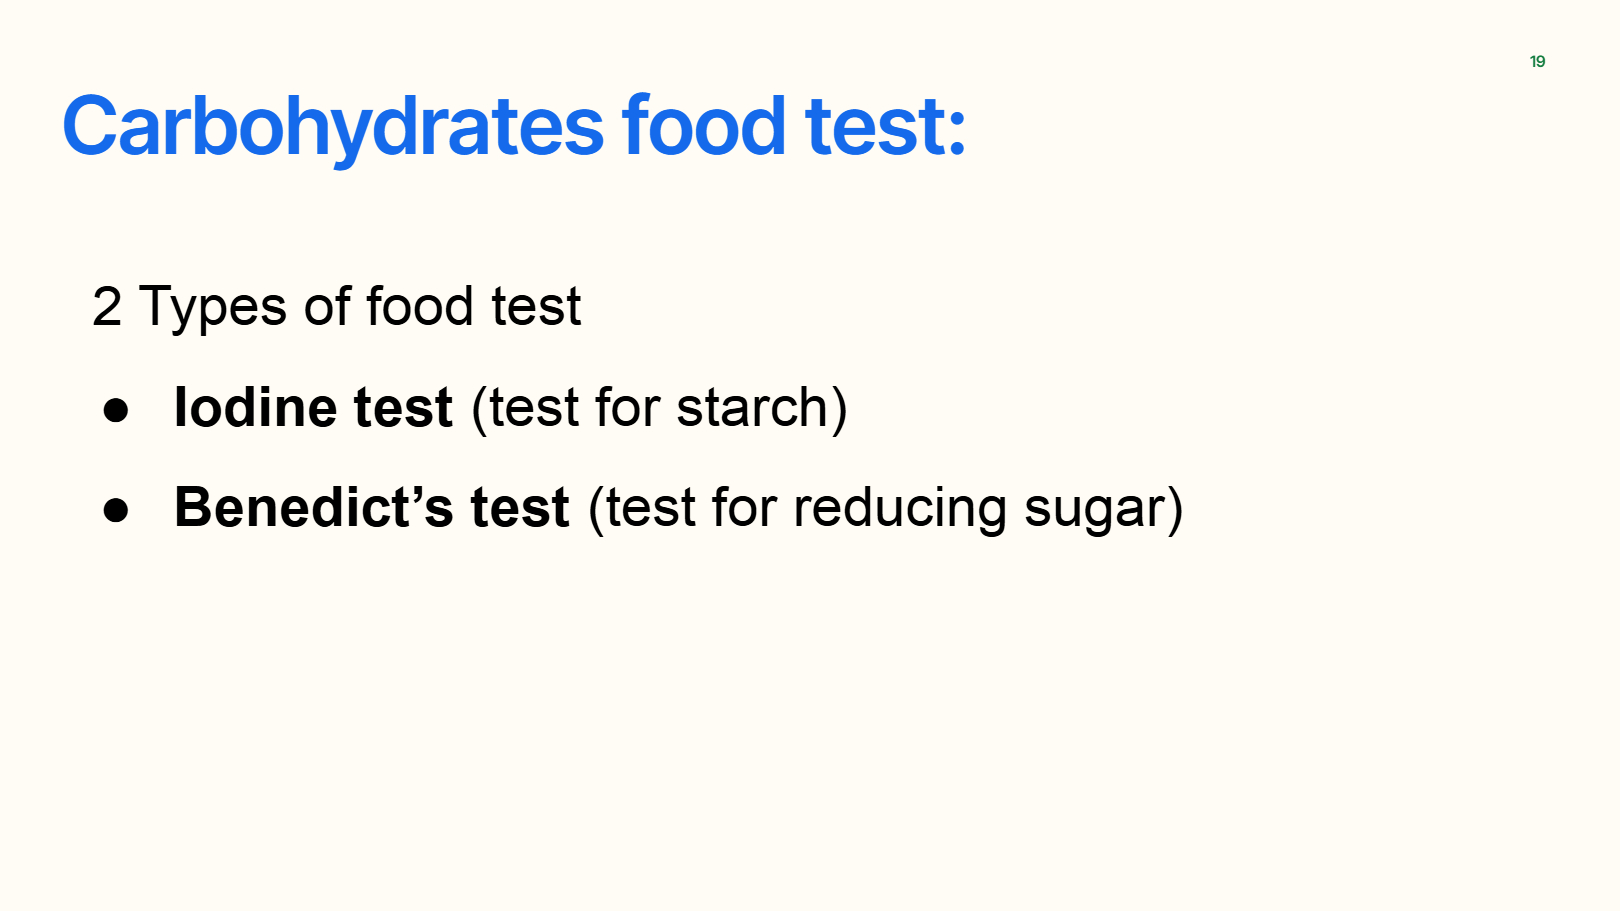
Task: Click "food" in the black subtitle line
Action: 419,307
